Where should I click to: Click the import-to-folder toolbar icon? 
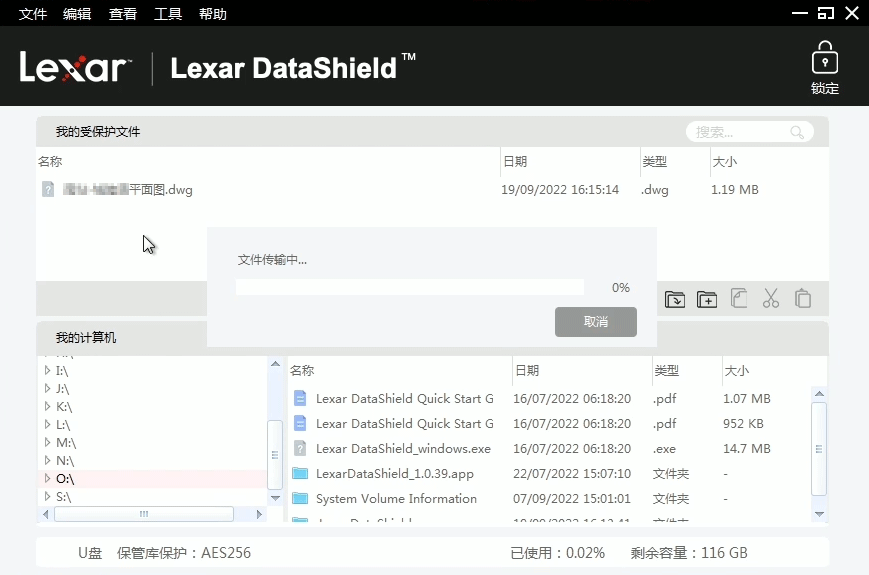674,299
